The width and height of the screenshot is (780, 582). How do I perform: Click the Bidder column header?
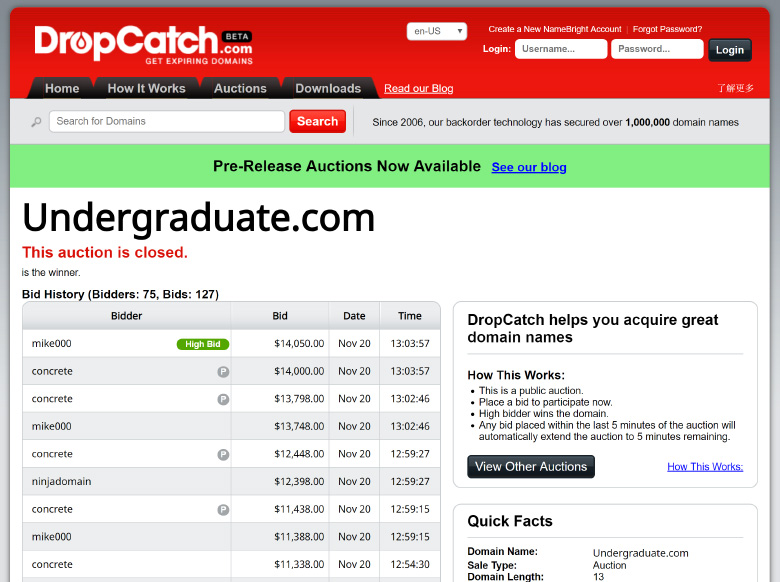click(126, 316)
